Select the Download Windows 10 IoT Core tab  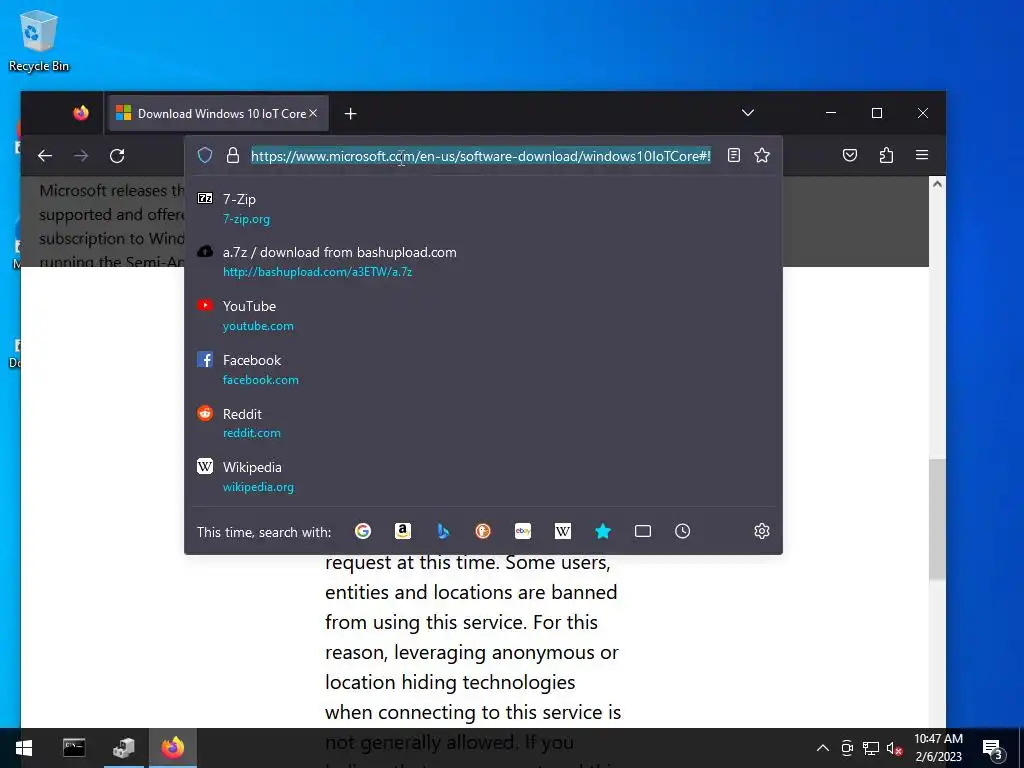(x=218, y=114)
